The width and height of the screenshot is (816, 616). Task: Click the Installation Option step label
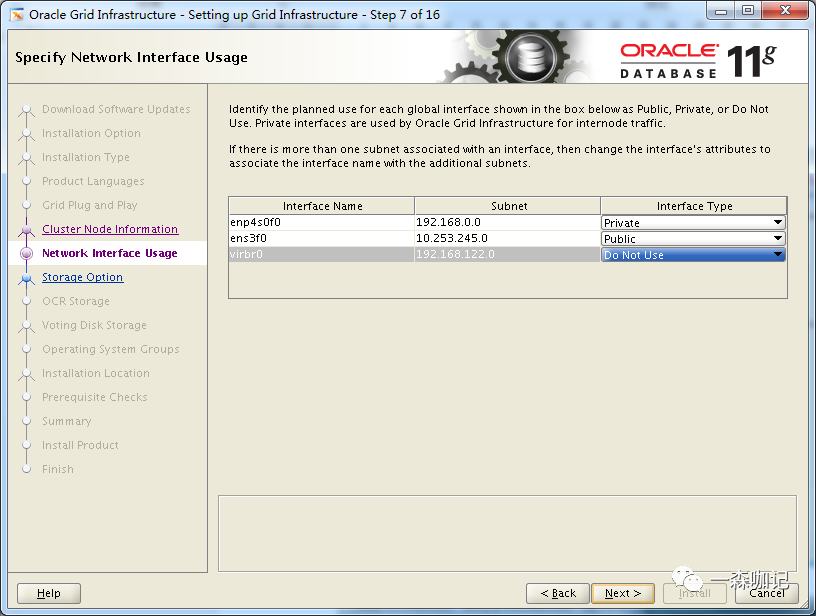91,133
